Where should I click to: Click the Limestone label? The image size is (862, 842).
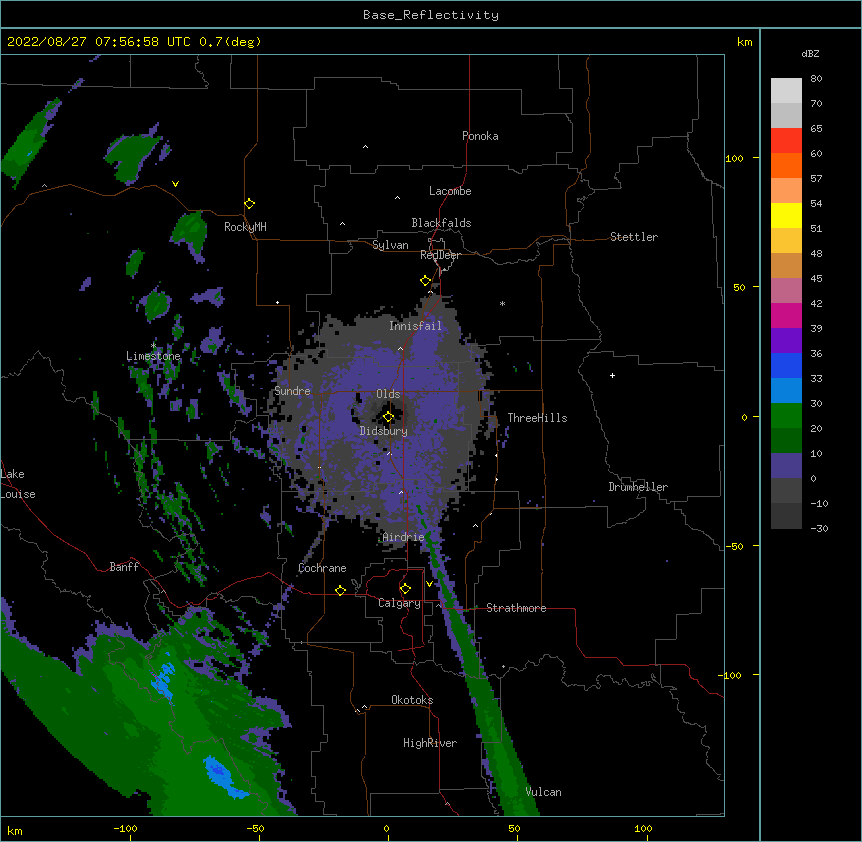tap(153, 356)
